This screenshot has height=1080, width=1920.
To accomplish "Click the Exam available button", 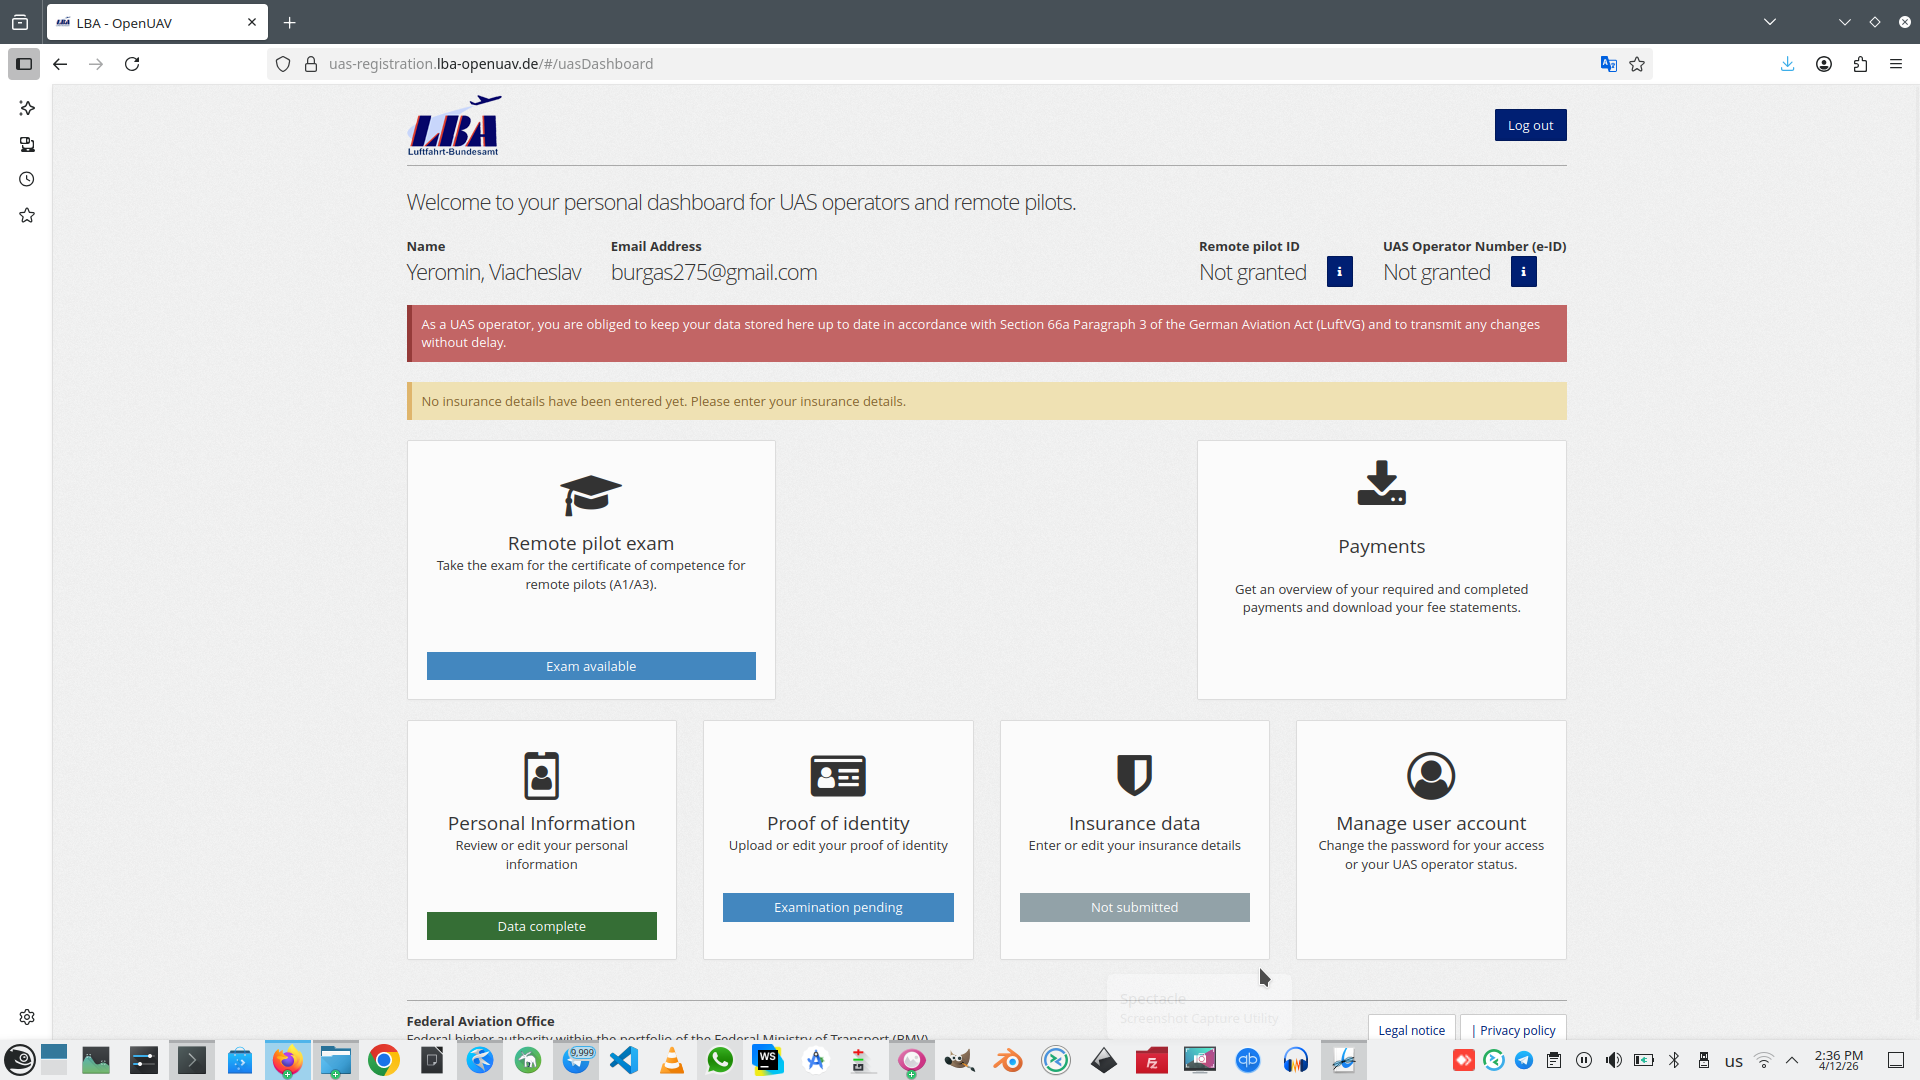I will click(x=590, y=666).
